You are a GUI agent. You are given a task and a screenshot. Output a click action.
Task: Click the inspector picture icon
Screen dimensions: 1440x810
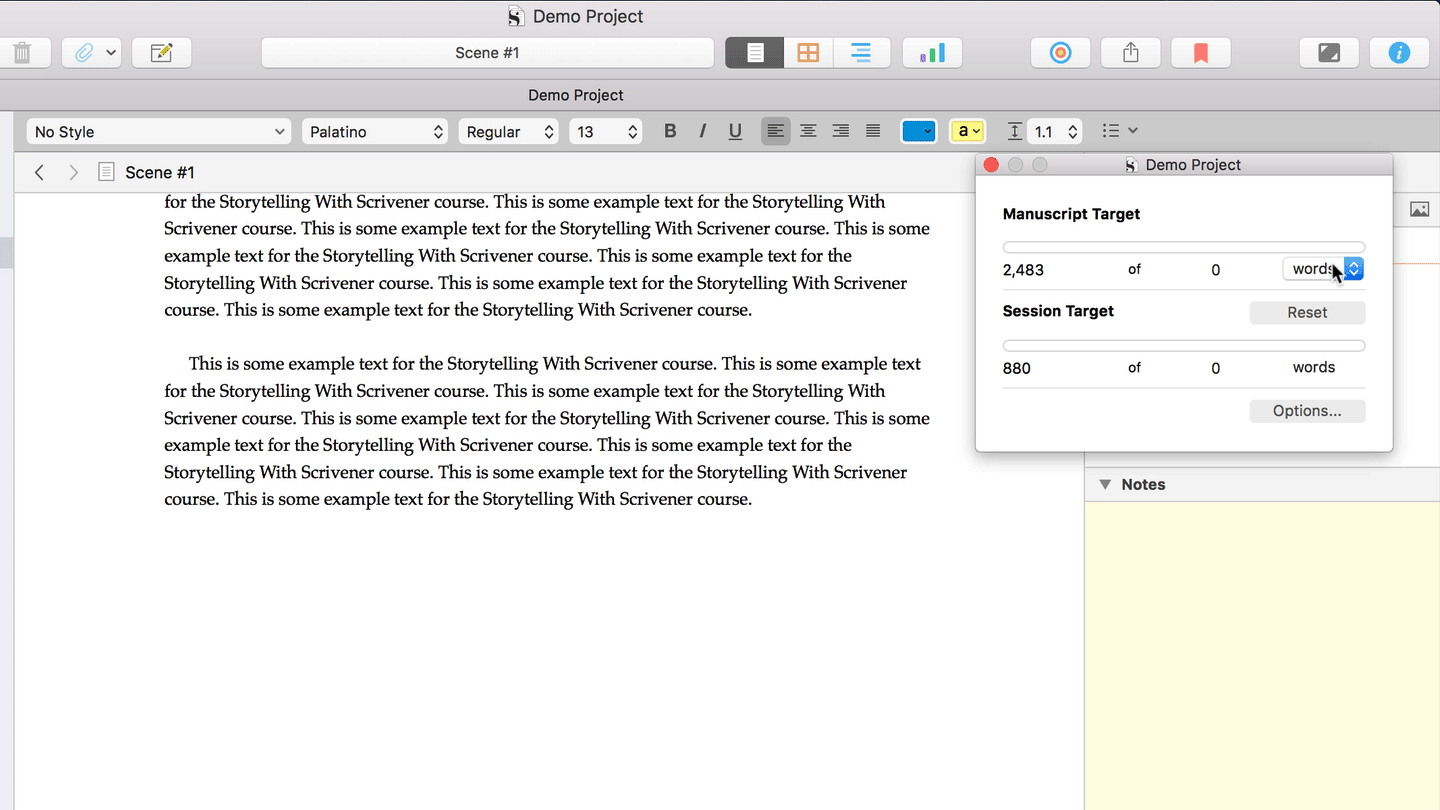[1419, 209]
